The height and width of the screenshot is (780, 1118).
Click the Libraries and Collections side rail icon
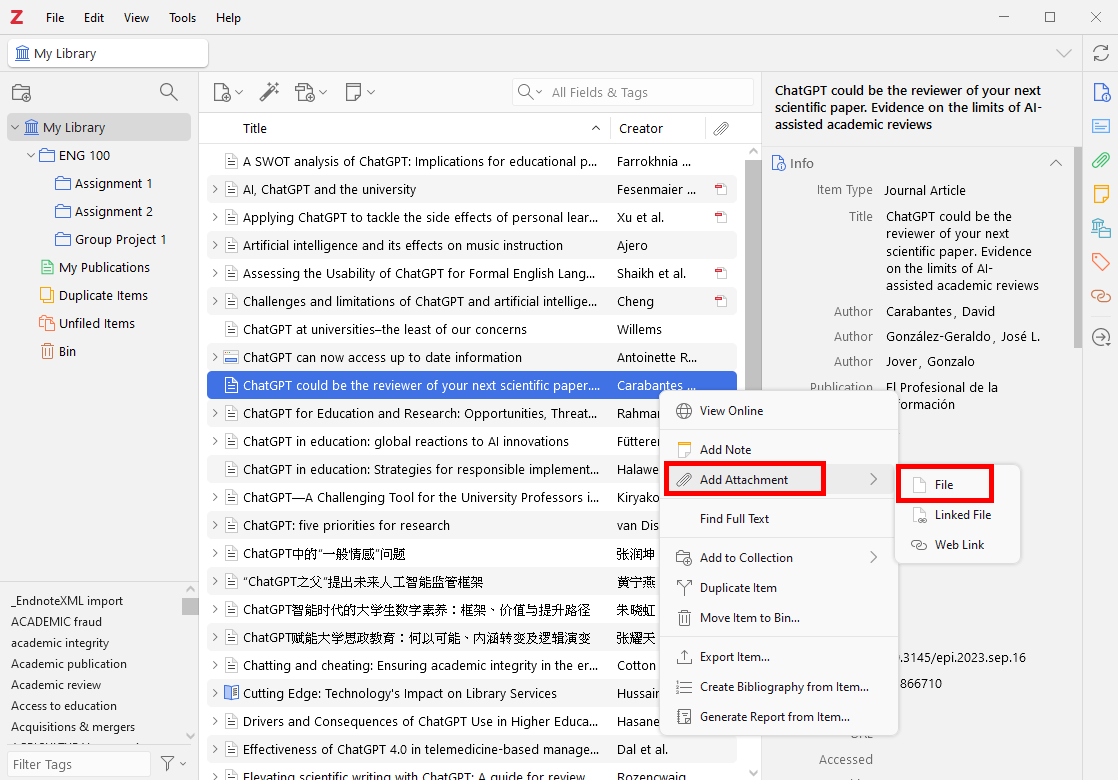[x=1101, y=228]
